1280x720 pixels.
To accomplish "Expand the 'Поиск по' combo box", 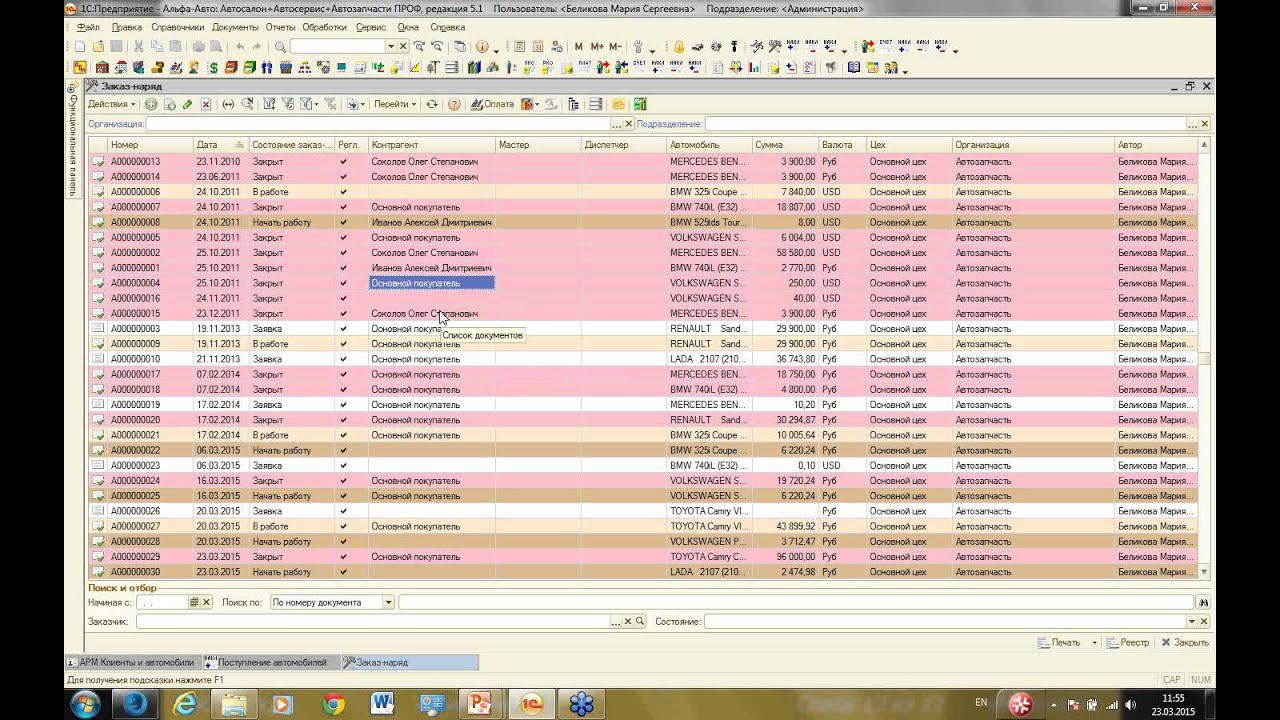I will click(388, 603).
